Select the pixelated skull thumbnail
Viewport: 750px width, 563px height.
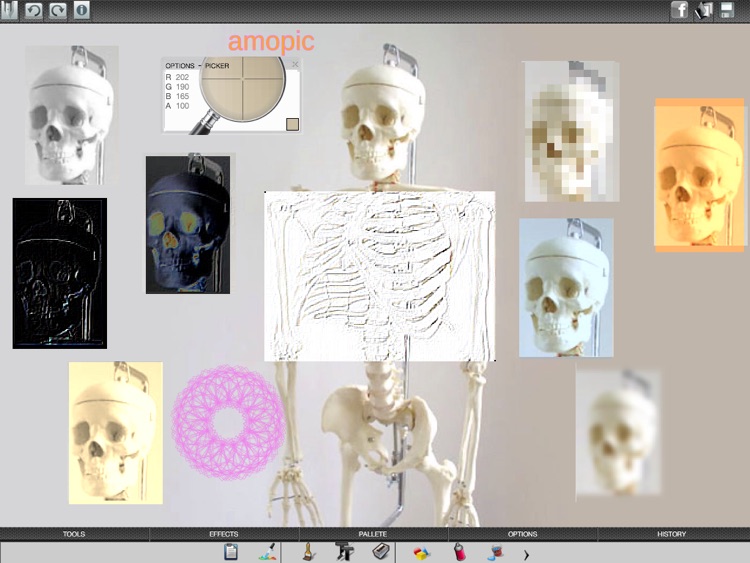coord(572,131)
